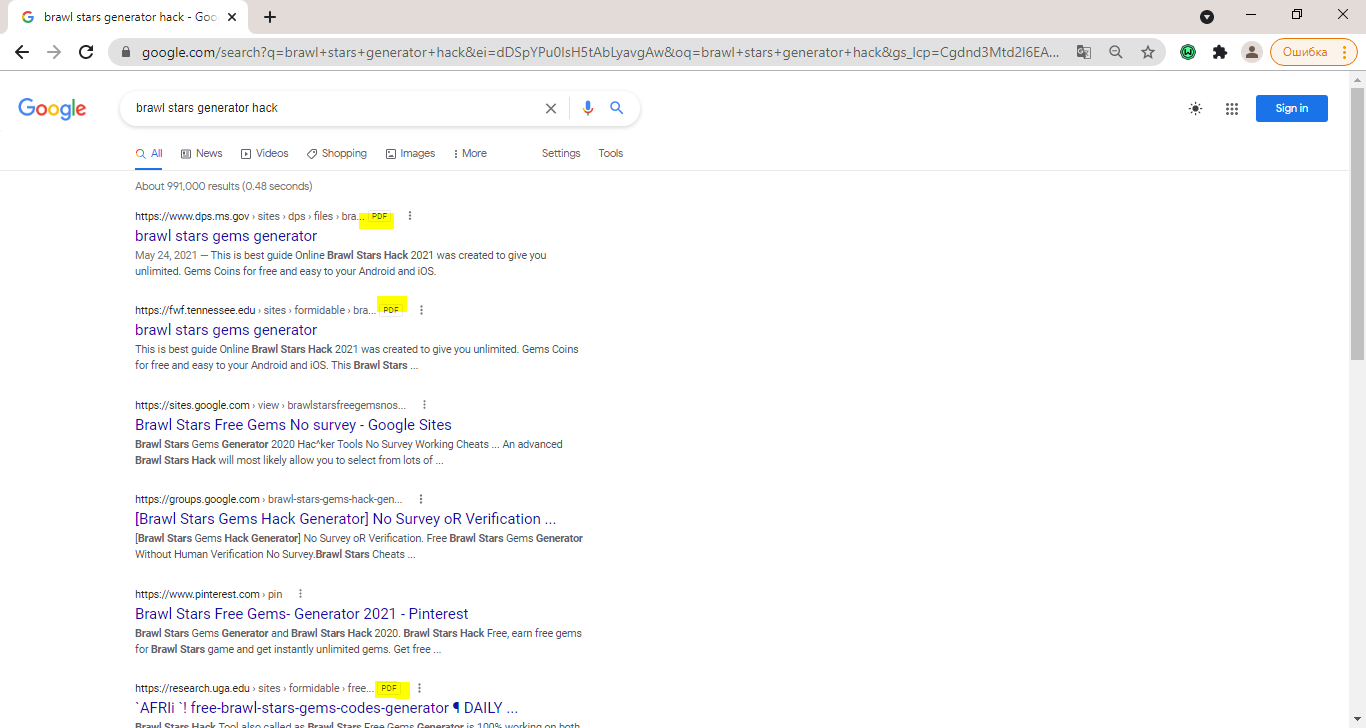Viewport: 1366px width, 728px height.
Task: Open options menu for groups.google.com result
Action: [x=421, y=499]
